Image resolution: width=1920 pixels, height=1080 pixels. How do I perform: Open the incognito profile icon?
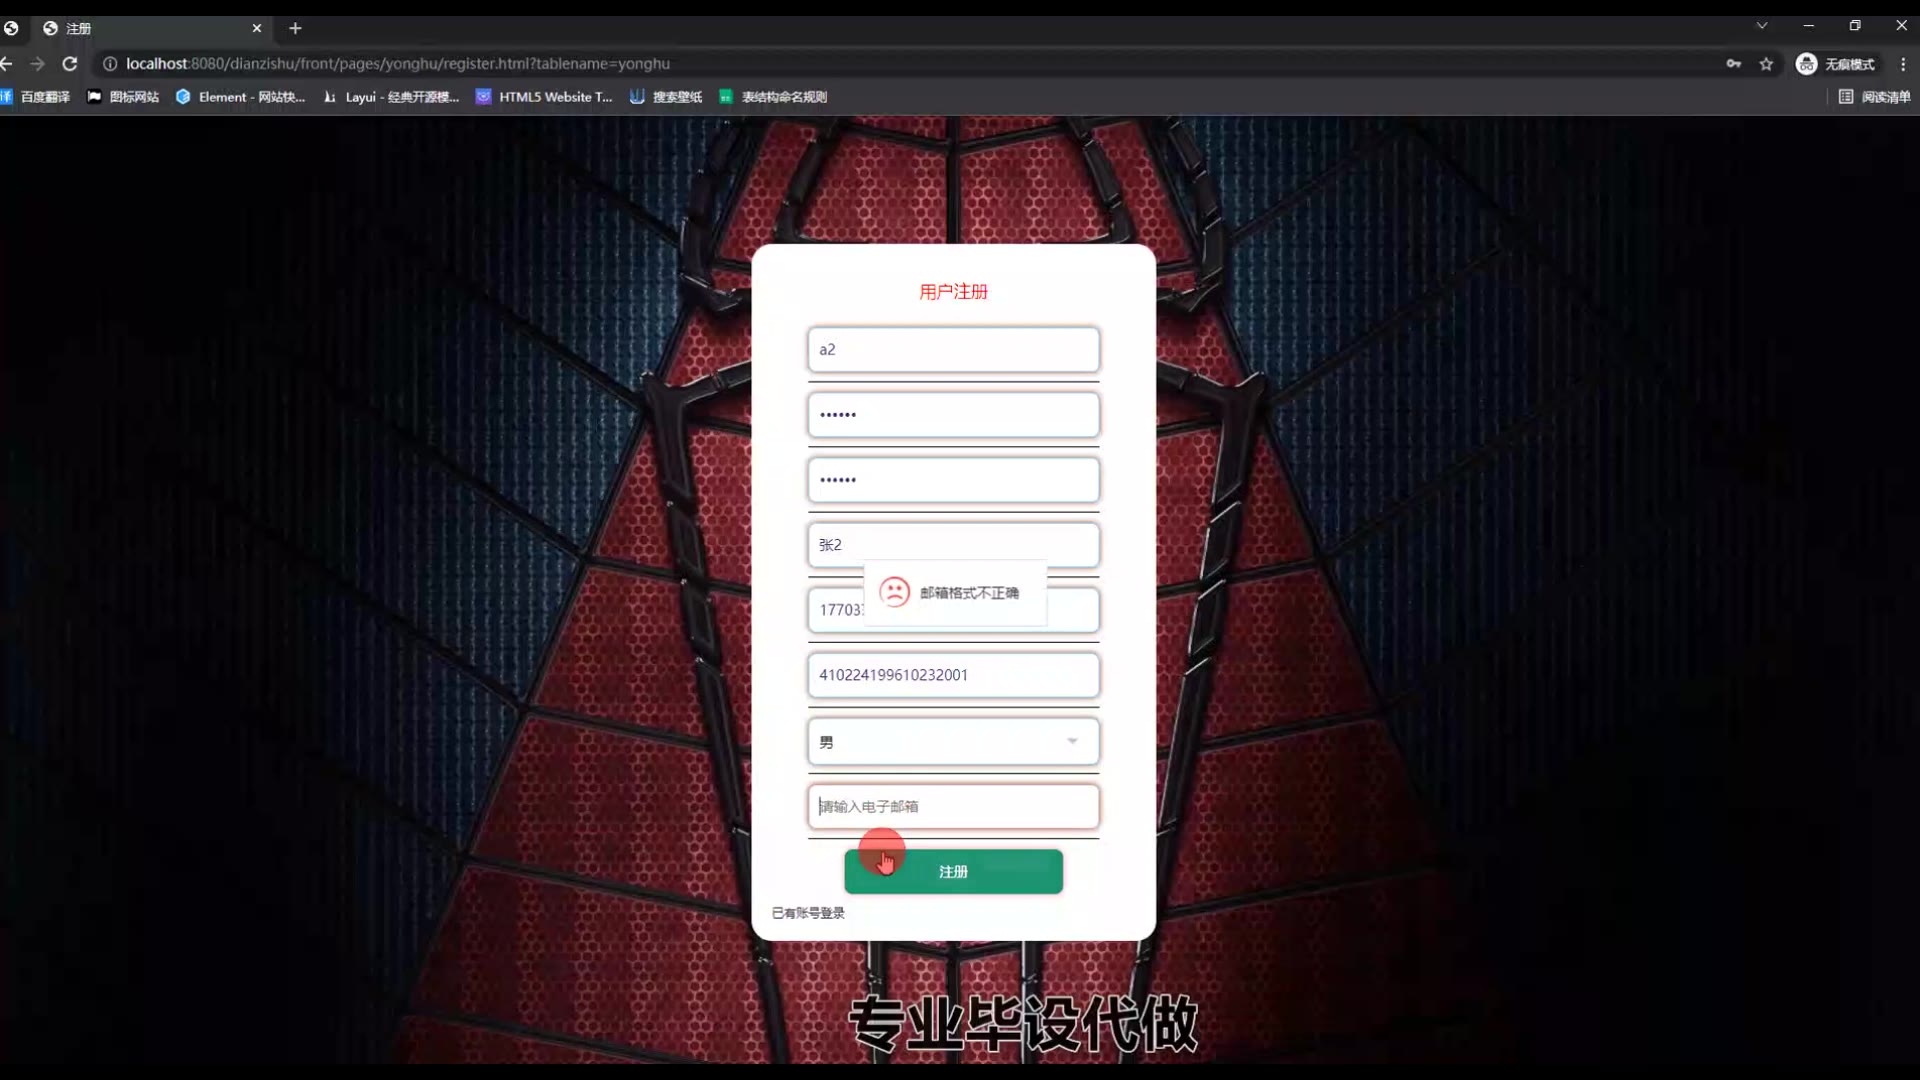[x=1807, y=64]
